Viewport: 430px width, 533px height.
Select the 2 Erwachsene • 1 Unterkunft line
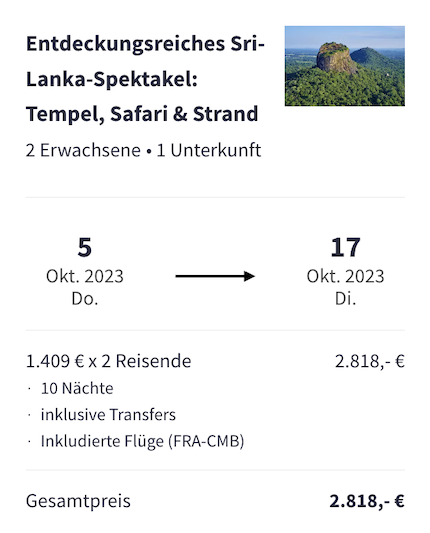pyautogui.click(x=143, y=150)
